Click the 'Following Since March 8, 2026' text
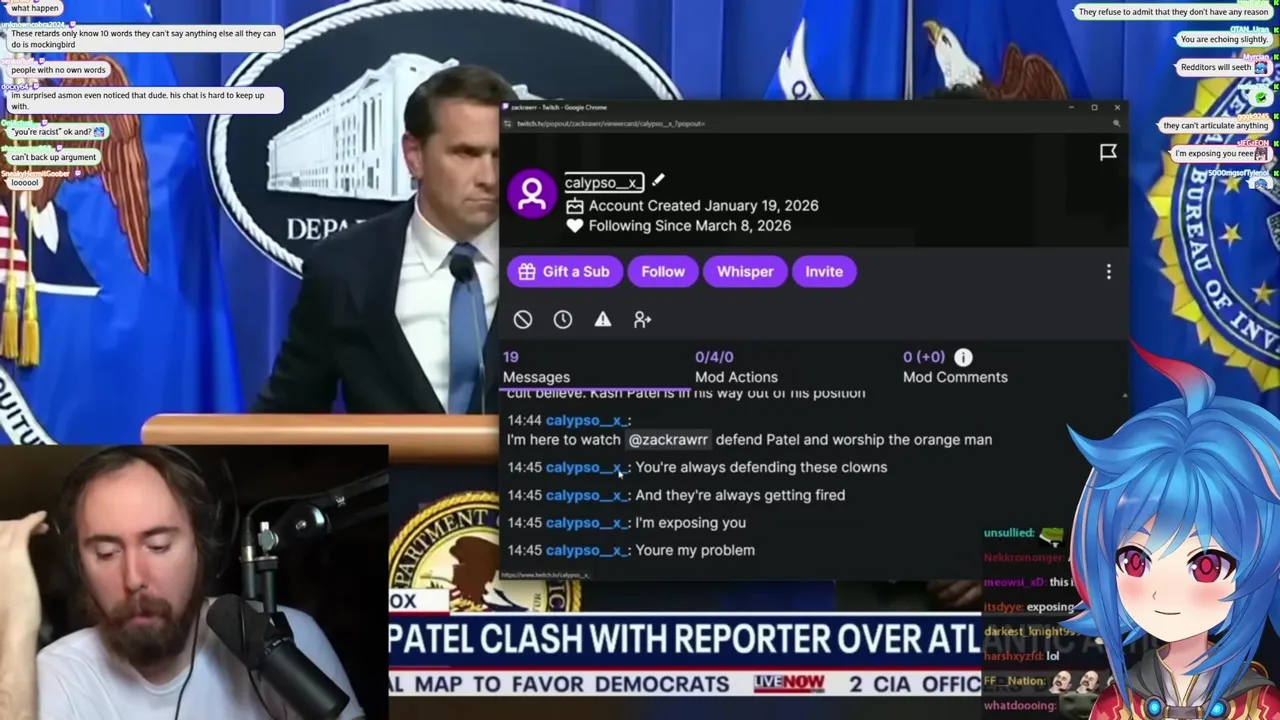 [689, 226]
